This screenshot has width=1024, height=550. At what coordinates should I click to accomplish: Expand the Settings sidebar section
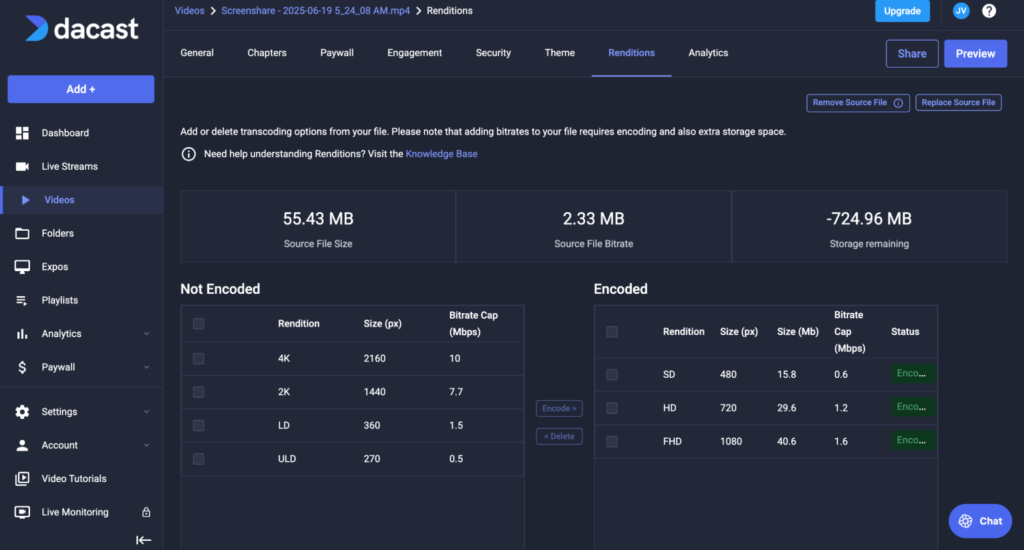click(x=147, y=412)
